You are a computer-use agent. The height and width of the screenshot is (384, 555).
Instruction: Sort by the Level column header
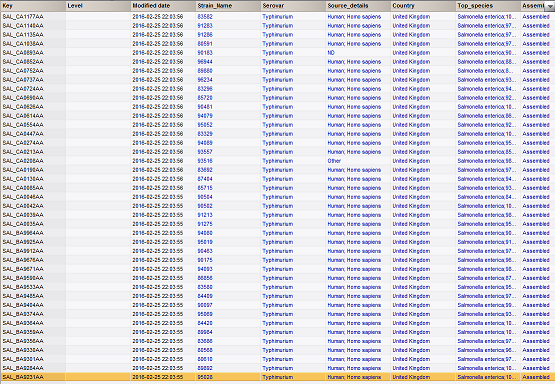click(x=98, y=6)
